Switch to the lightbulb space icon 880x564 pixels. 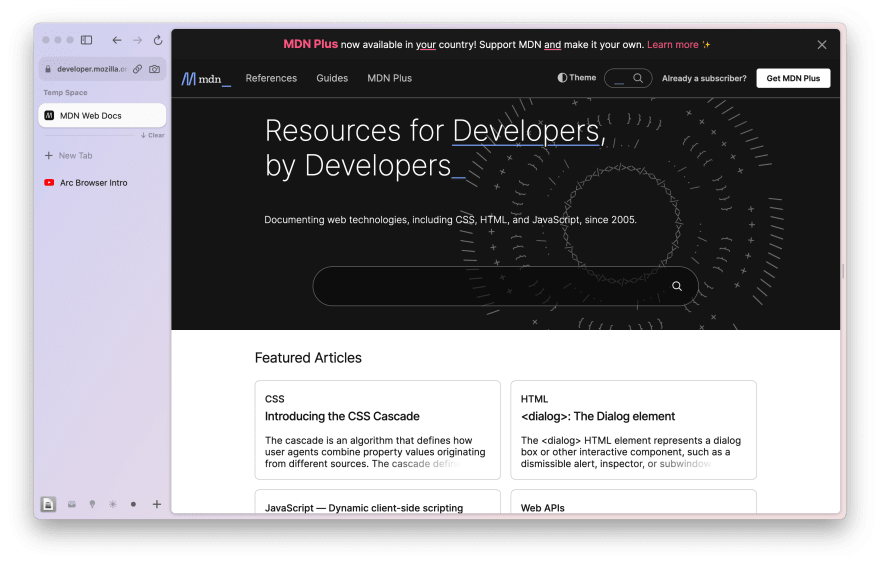[93, 504]
